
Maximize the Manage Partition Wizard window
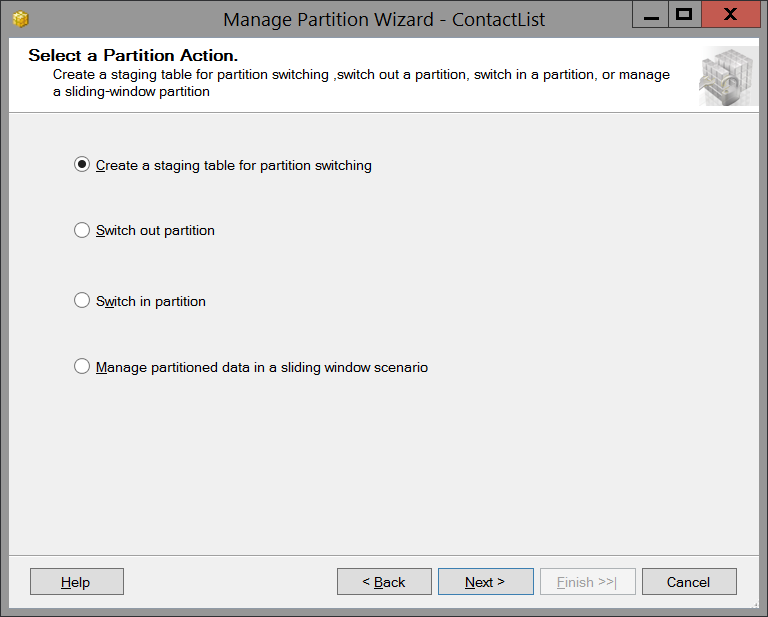[684, 14]
